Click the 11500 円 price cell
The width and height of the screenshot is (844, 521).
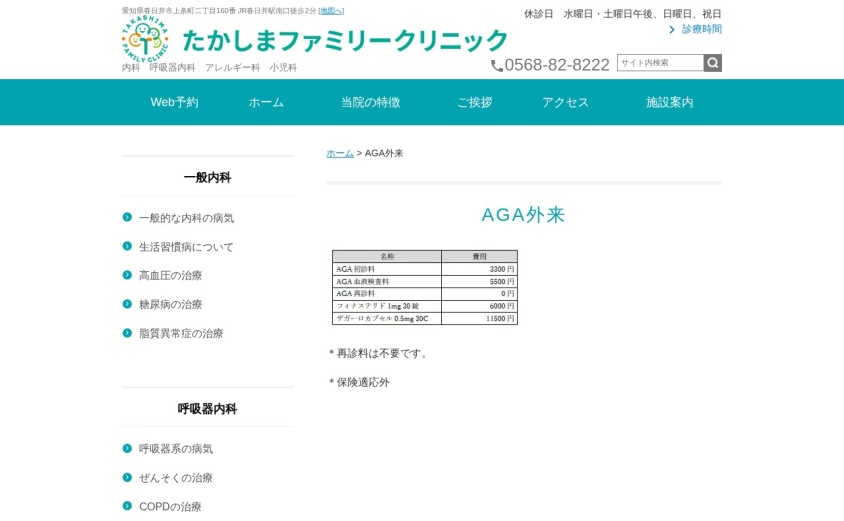480,319
